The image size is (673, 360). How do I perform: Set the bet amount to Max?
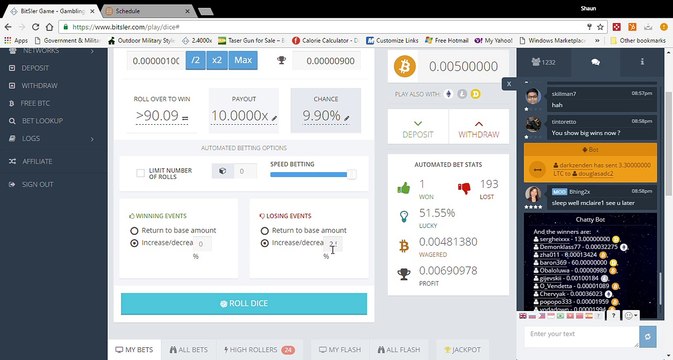[243, 61]
